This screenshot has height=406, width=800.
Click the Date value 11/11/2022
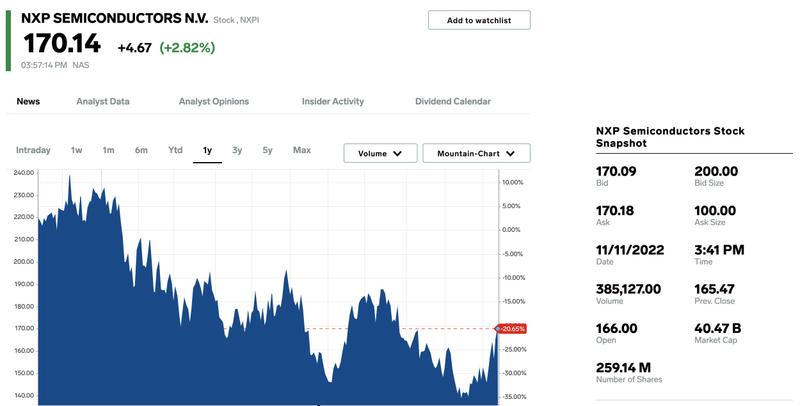pyautogui.click(x=630, y=250)
